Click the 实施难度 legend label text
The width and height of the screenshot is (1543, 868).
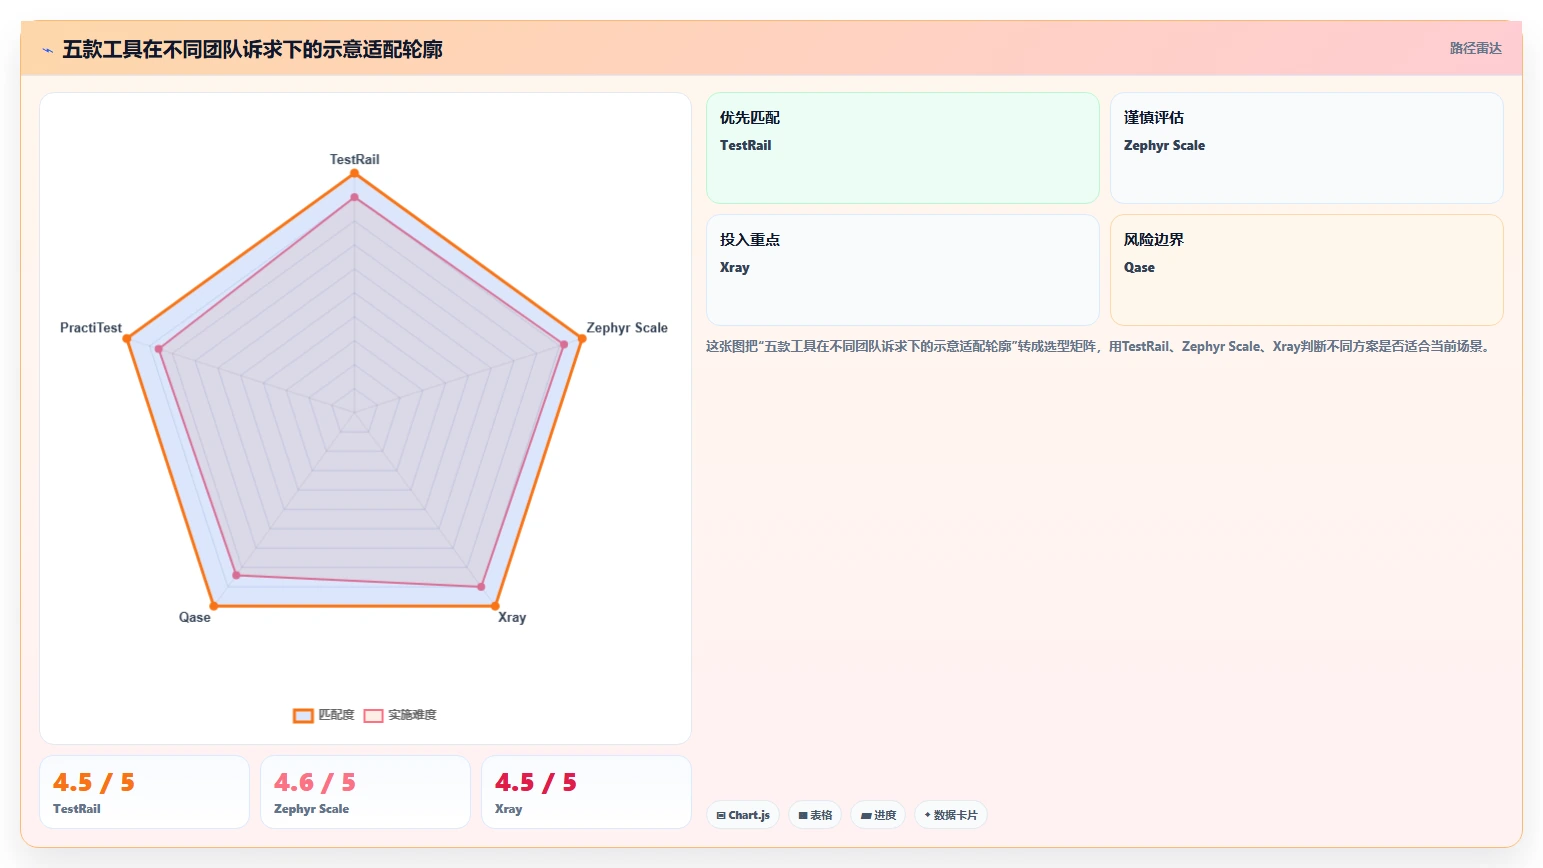pyautogui.click(x=412, y=715)
